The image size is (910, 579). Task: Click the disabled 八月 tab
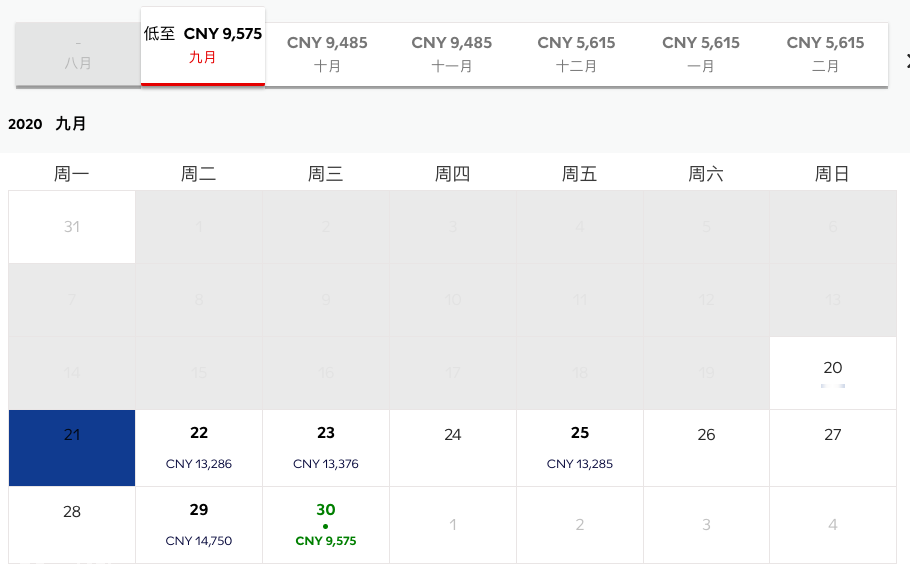(x=78, y=55)
